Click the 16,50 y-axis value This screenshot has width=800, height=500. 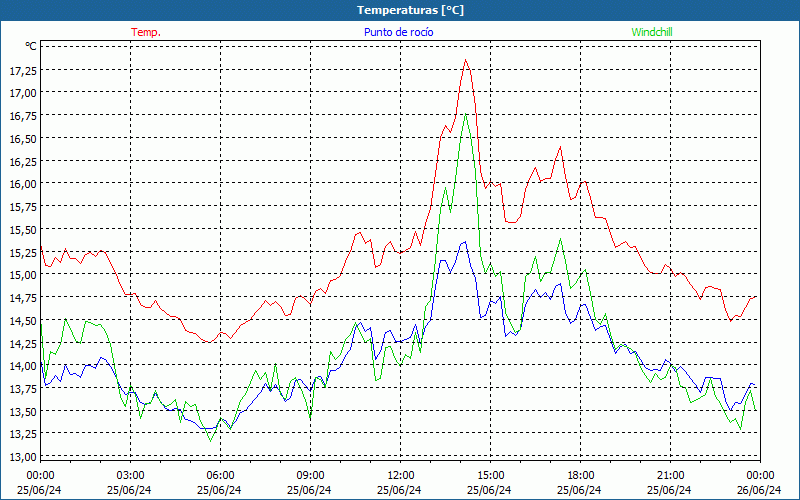tap(23, 139)
